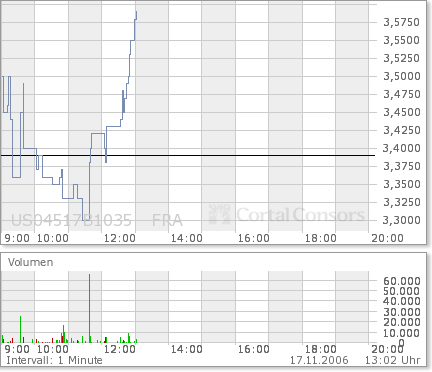
Task: Select 14:00 time label under price chart
Action: tap(187, 239)
